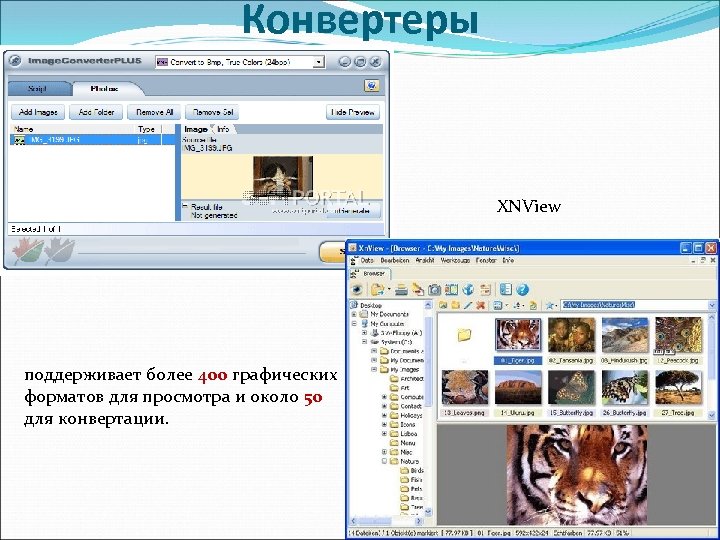Click the ImageConverterPlus logo icon
This screenshot has width=720, height=540.
(x=15, y=61)
